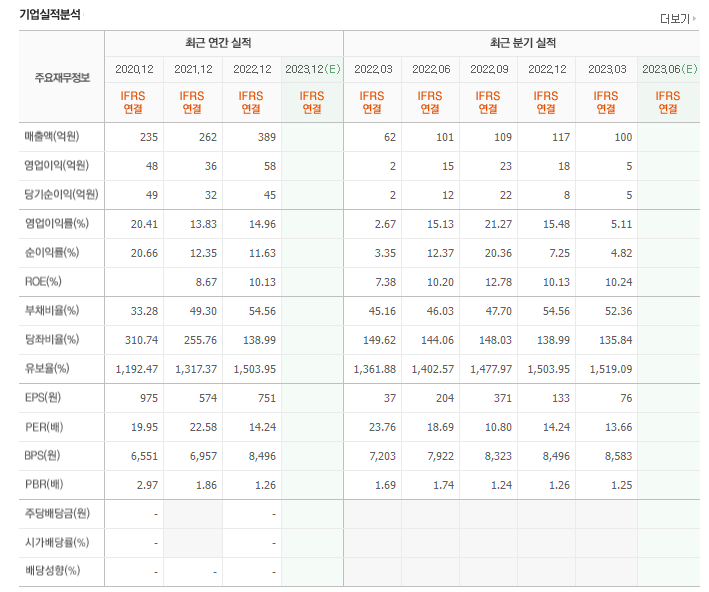Select the 당좌비율 value 310.74
The image size is (709, 592).
click(x=142, y=340)
